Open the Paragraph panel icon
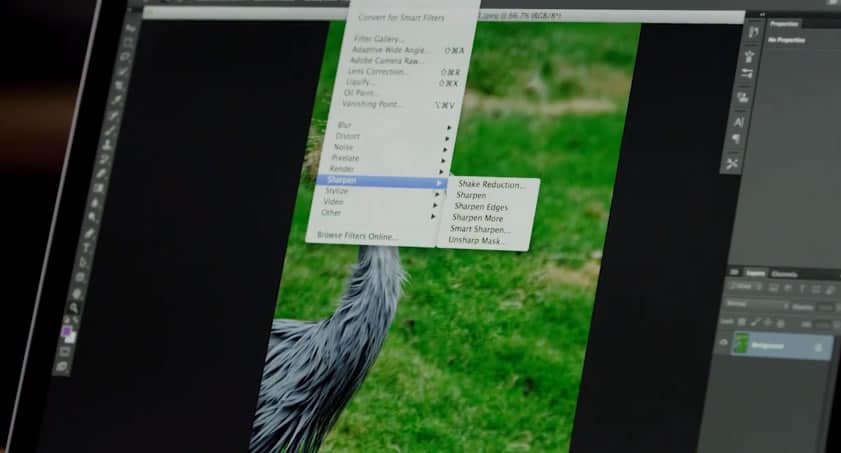Viewport: 841px width, 453px height. pos(736,139)
